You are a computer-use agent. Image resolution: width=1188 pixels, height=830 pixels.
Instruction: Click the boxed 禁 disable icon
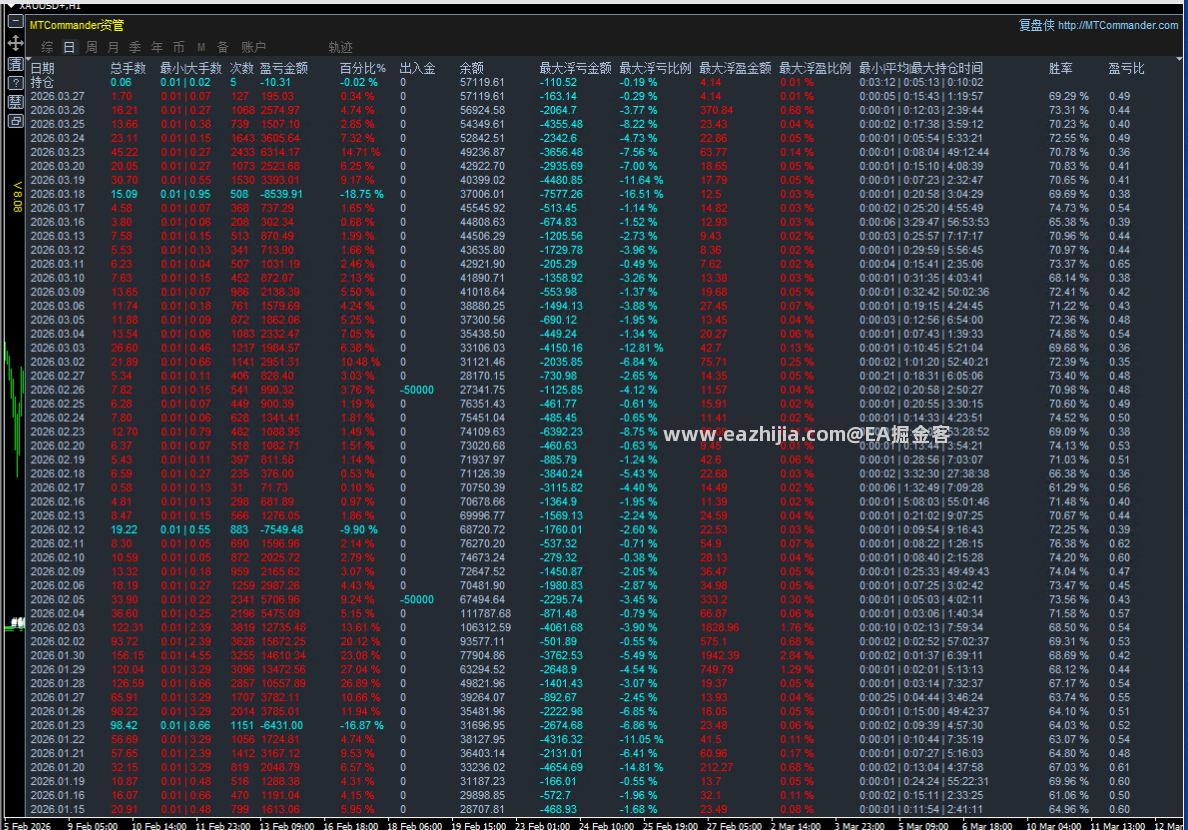point(15,102)
